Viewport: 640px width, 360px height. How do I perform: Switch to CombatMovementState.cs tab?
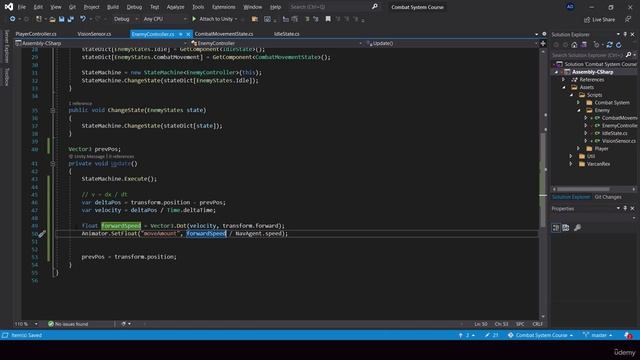point(224,34)
